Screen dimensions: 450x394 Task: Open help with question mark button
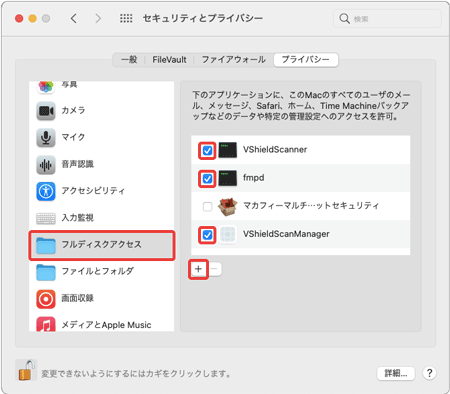pyautogui.click(x=430, y=373)
